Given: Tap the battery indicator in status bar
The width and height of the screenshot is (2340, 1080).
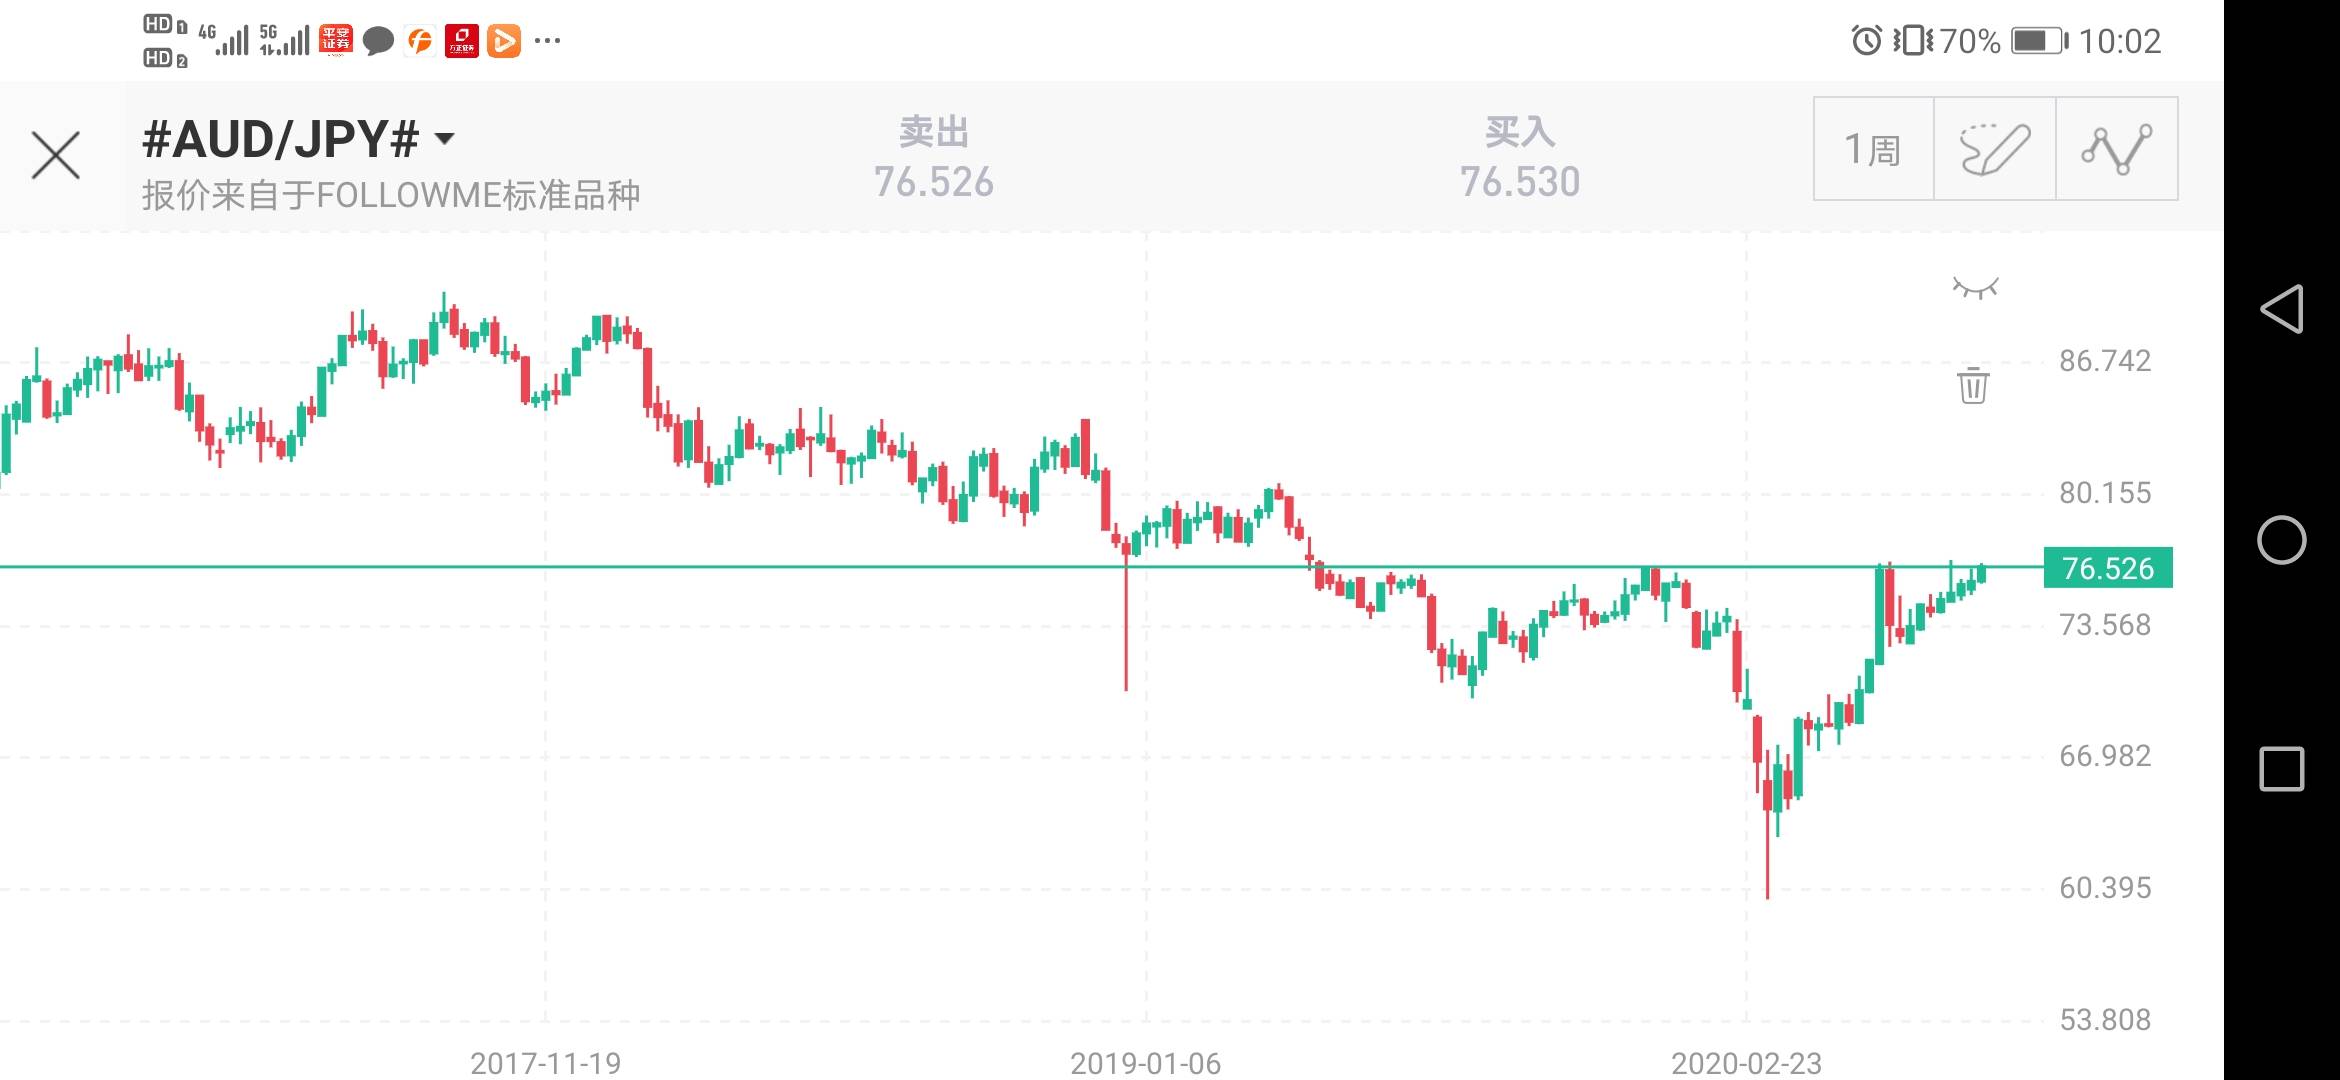Looking at the screenshot, I should point(2038,41).
